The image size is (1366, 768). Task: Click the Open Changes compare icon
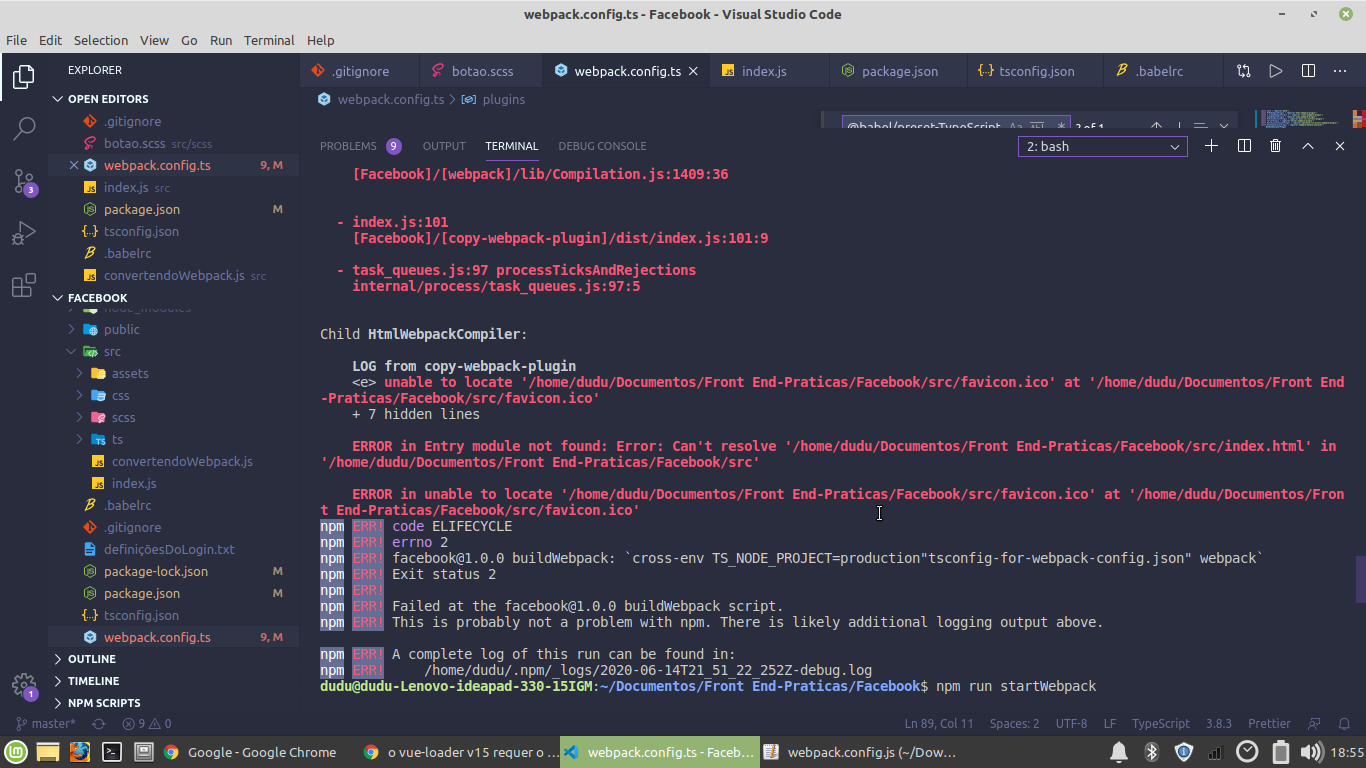pos(1243,71)
